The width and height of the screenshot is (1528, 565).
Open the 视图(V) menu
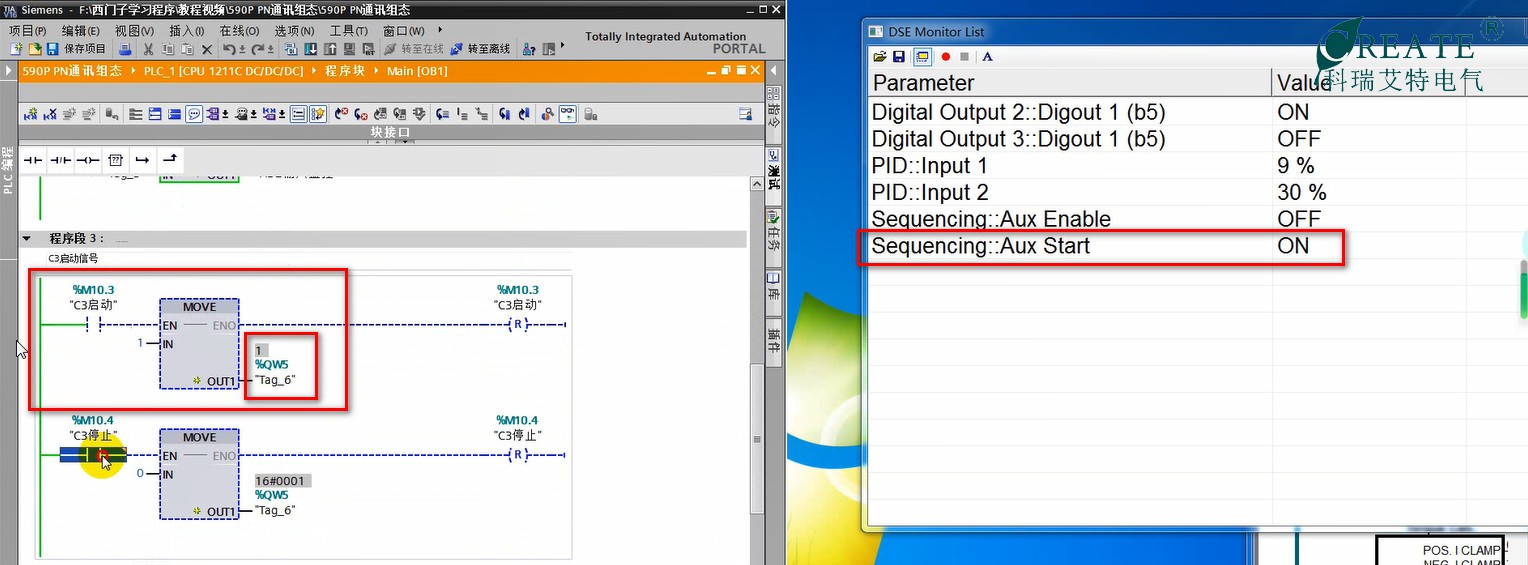click(134, 30)
